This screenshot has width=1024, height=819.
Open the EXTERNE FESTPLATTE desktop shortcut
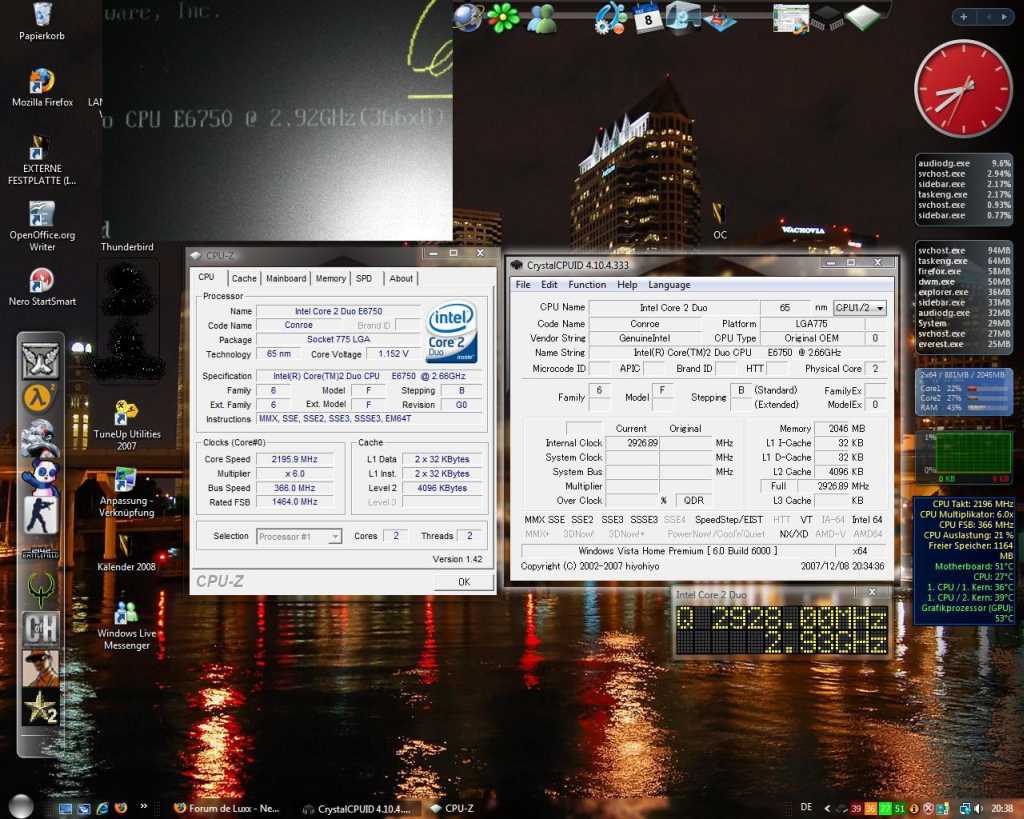[42, 160]
